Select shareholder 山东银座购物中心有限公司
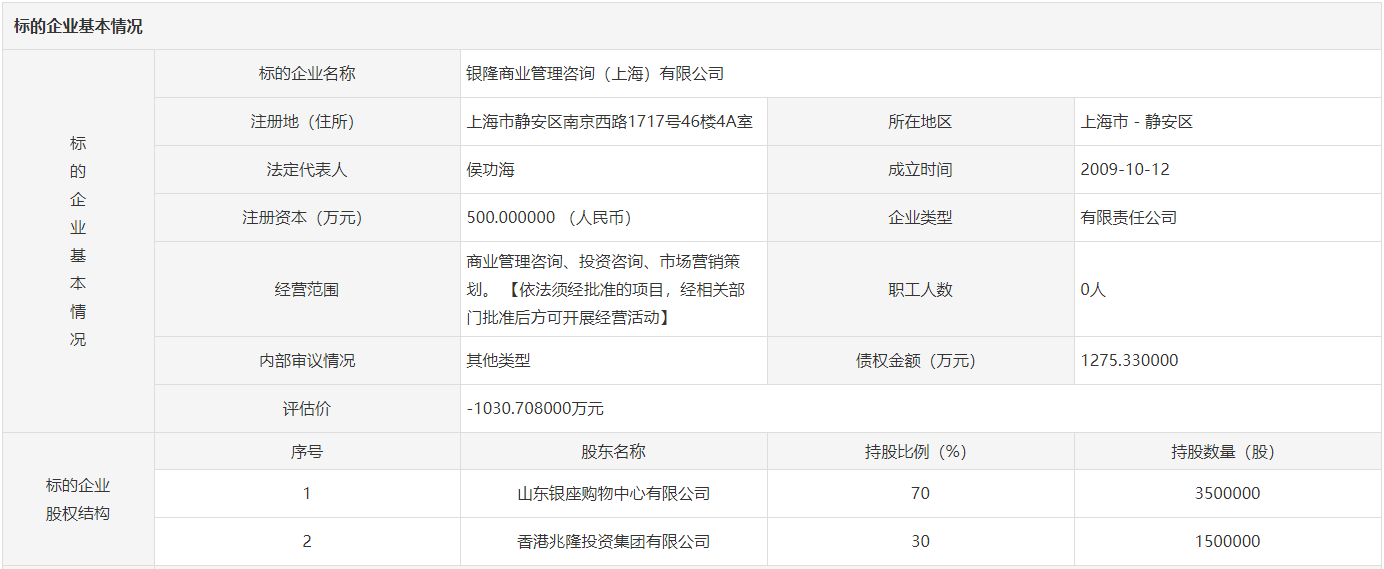Image resolution: width=1384 pixels, height=569 pixels. 614,494
